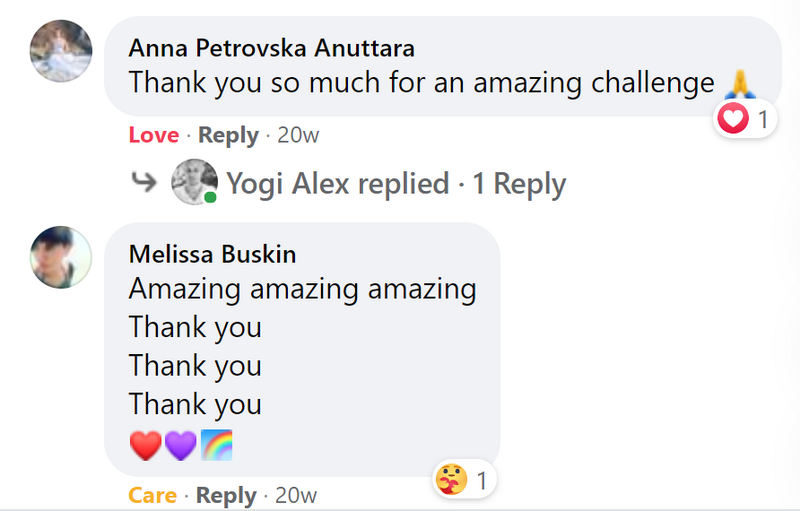Click the red heart emoji

coord(145,444)
